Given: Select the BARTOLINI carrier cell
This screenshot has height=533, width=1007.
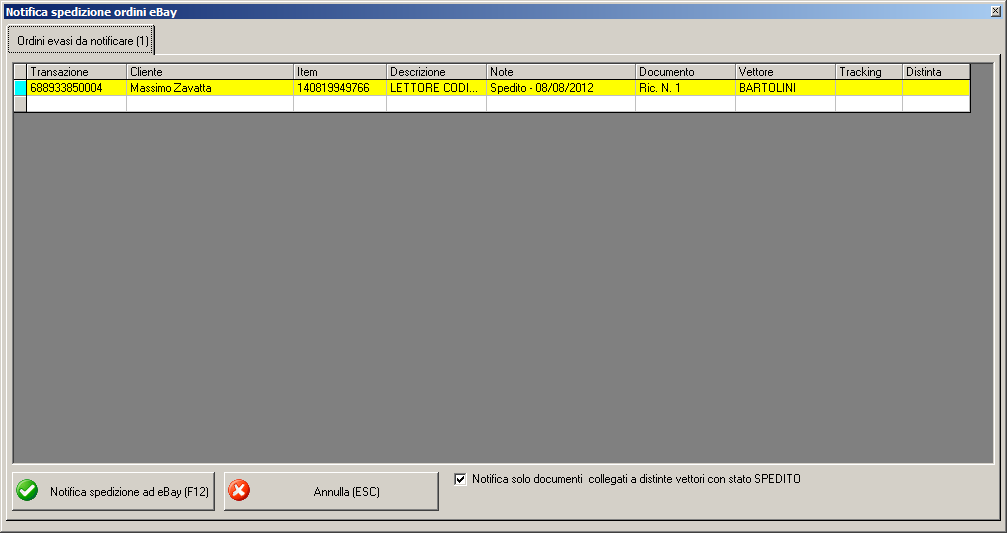Looking at the screenshot, I should click(785, 88).
